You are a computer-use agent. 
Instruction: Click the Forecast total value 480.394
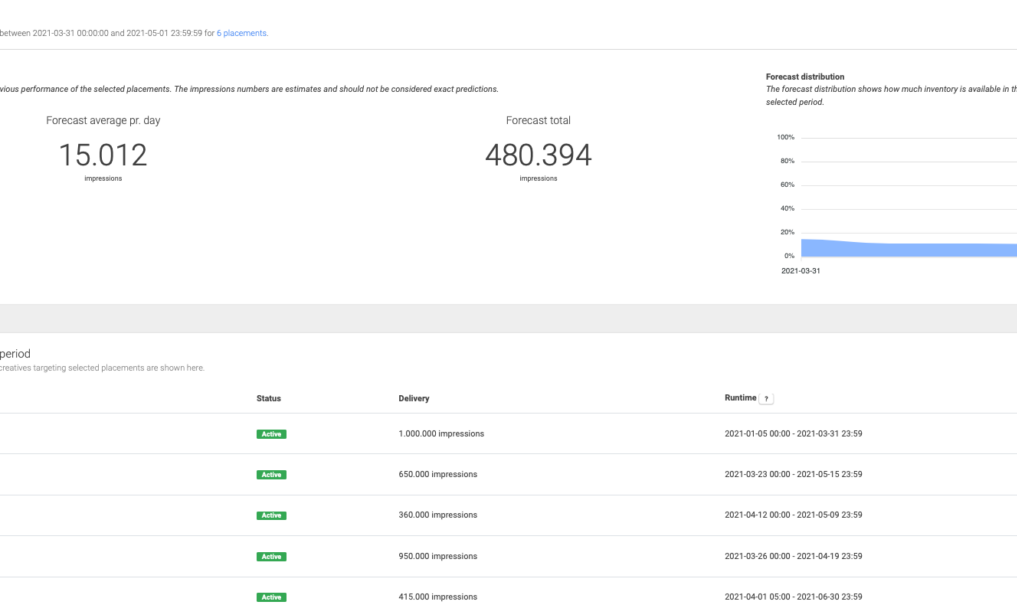click(x=538, y=155)
